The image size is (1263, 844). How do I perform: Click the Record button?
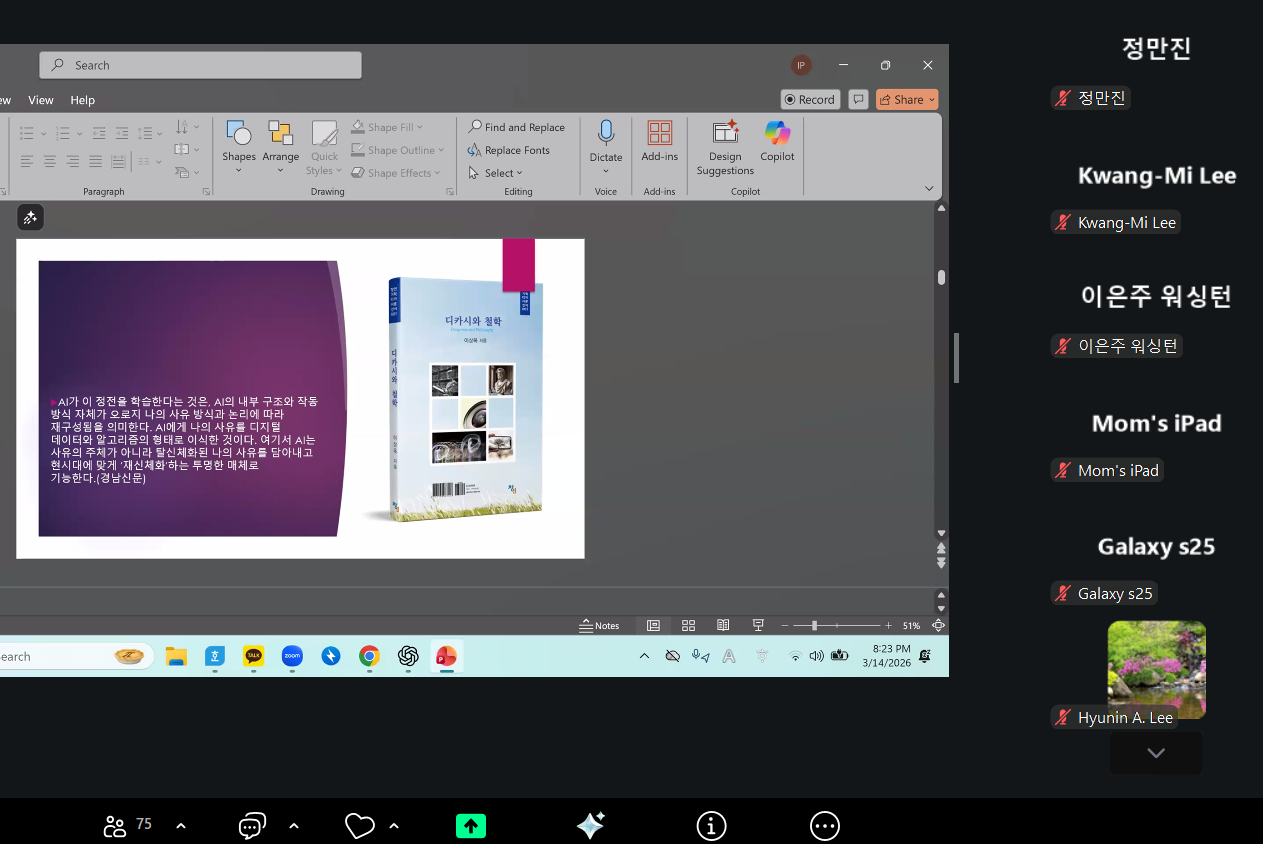(810, 99)
